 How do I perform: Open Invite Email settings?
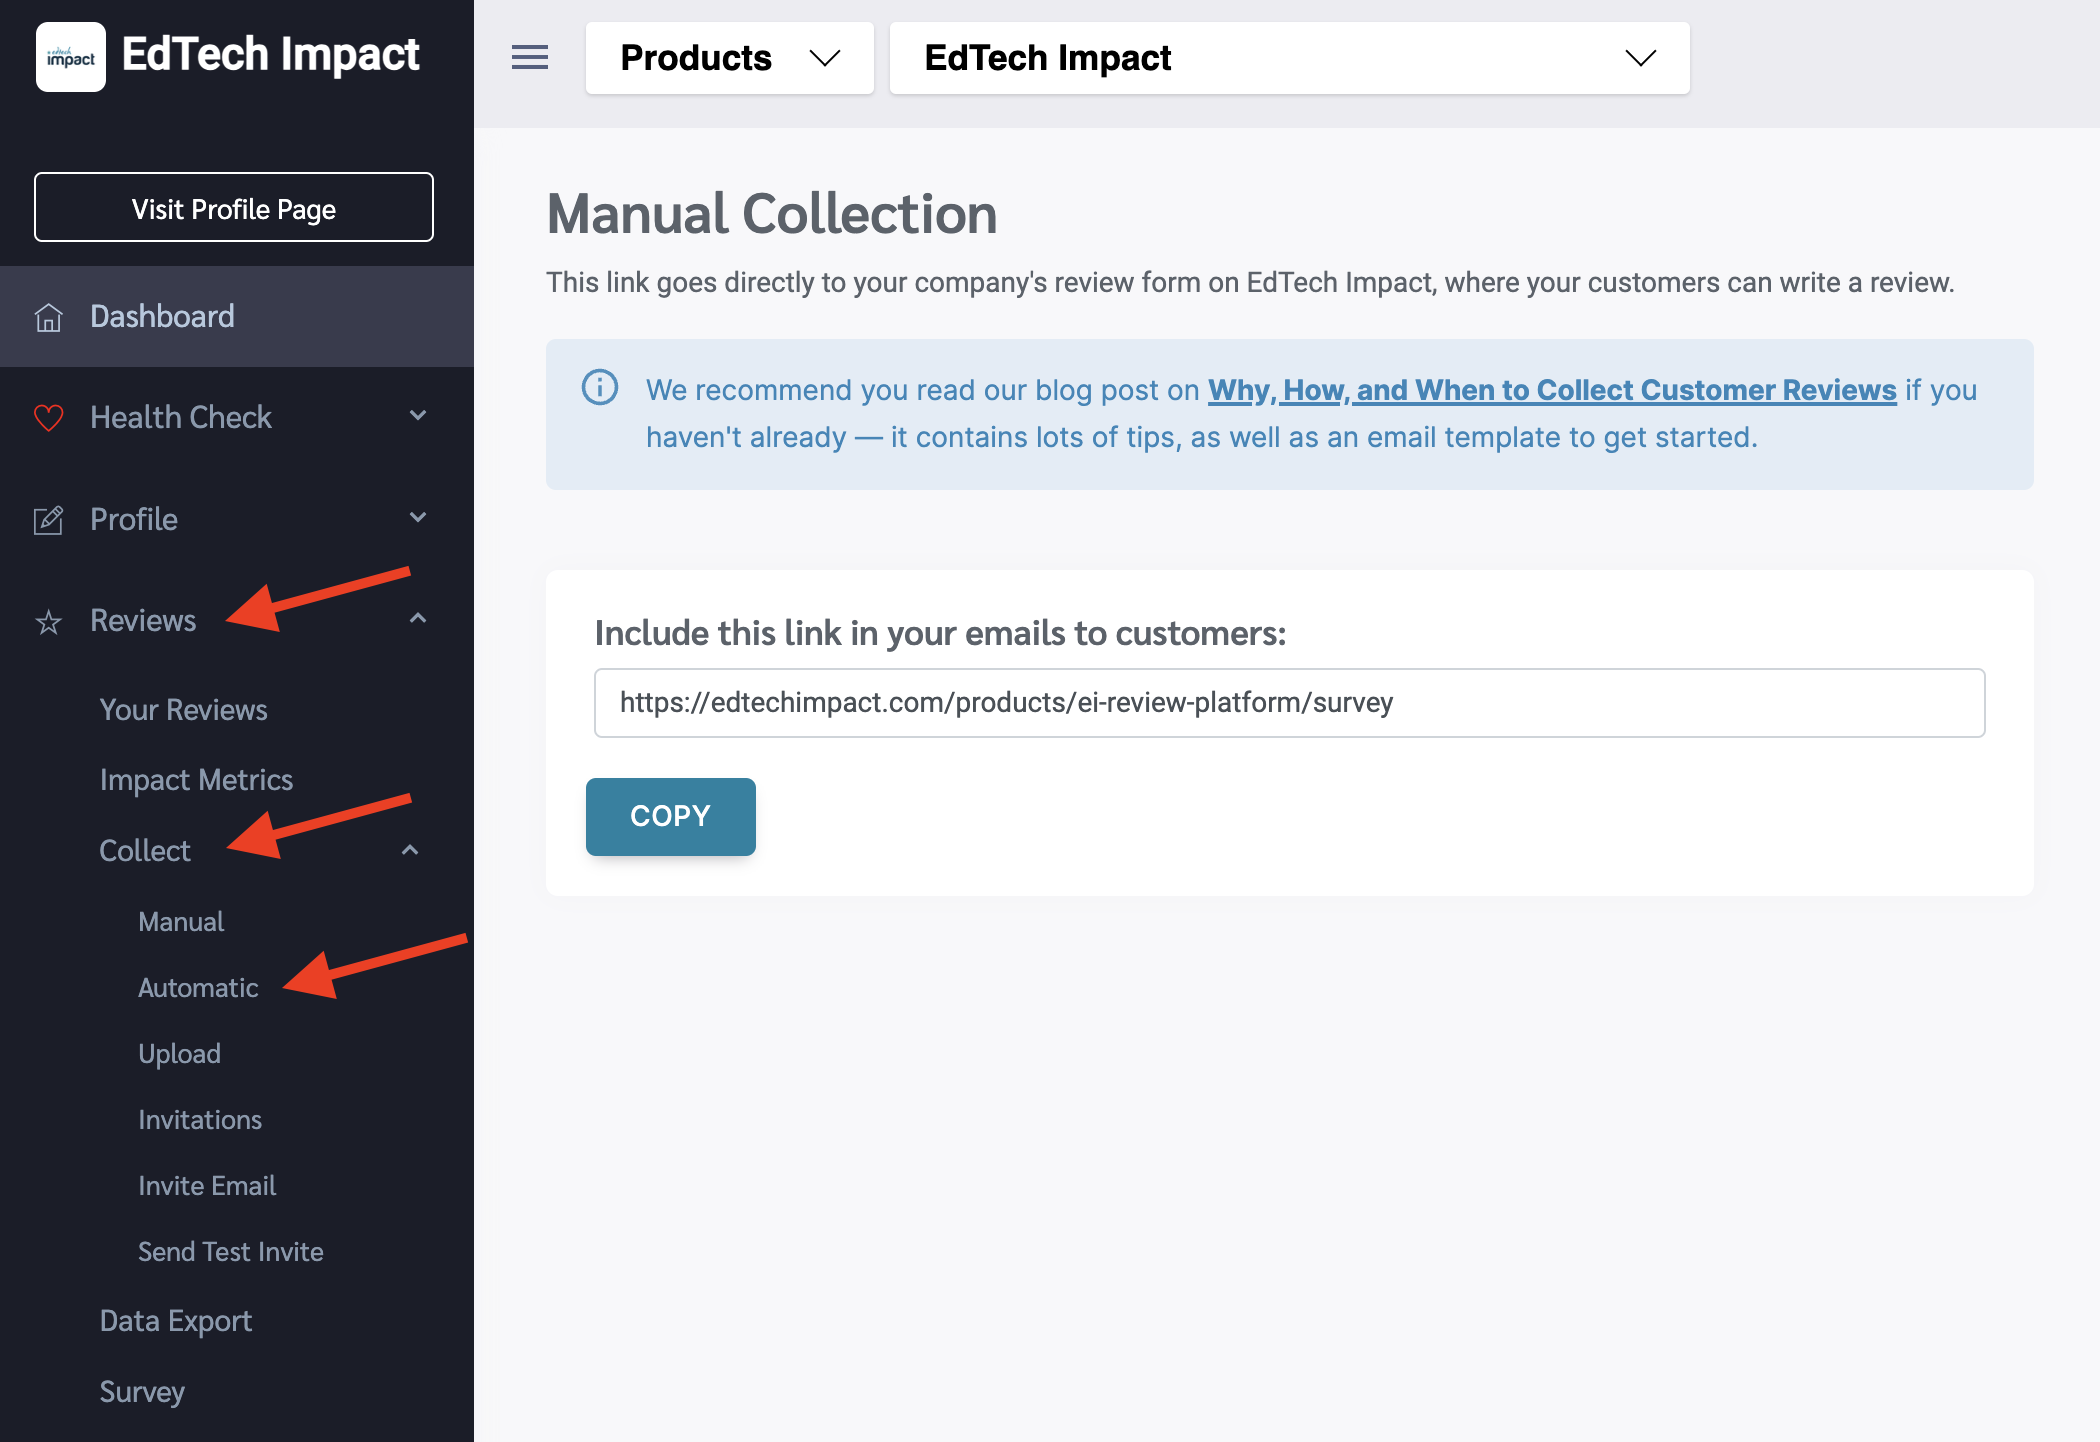click(207, 1186)
